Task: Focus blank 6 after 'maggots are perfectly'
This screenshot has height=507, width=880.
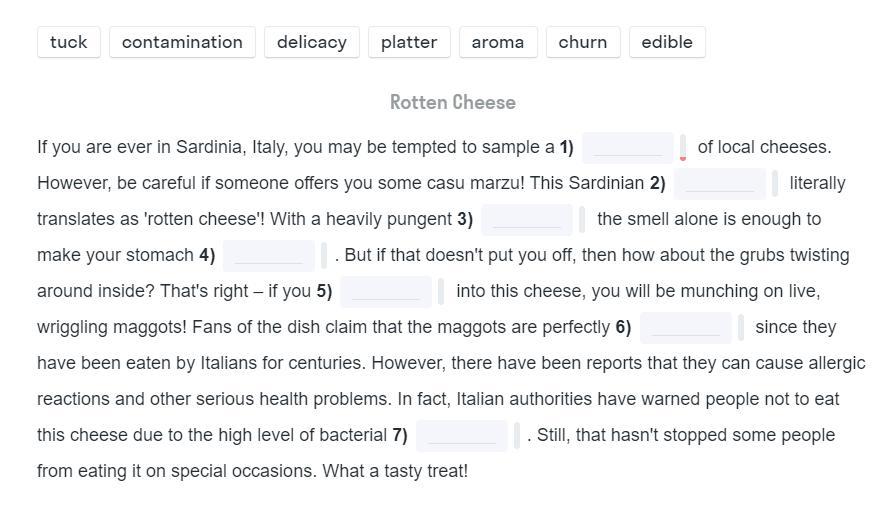Action: click(x=685, y=328)
